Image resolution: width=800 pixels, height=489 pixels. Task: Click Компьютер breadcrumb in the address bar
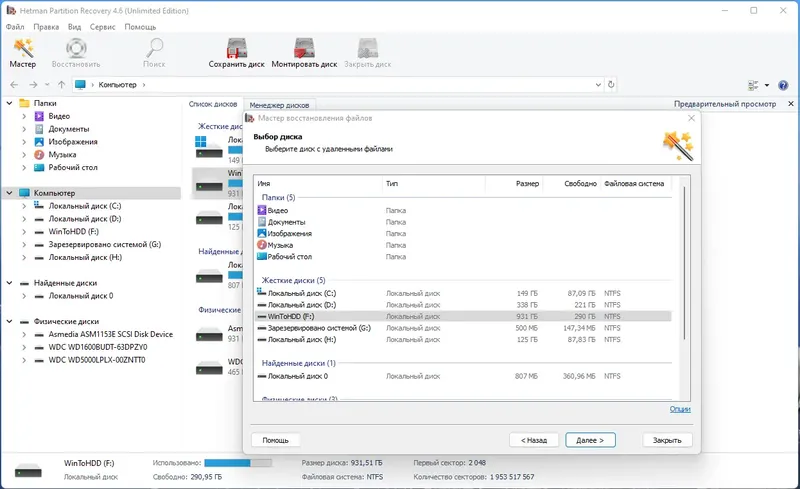pyautogui.click(x=117, y=85)
